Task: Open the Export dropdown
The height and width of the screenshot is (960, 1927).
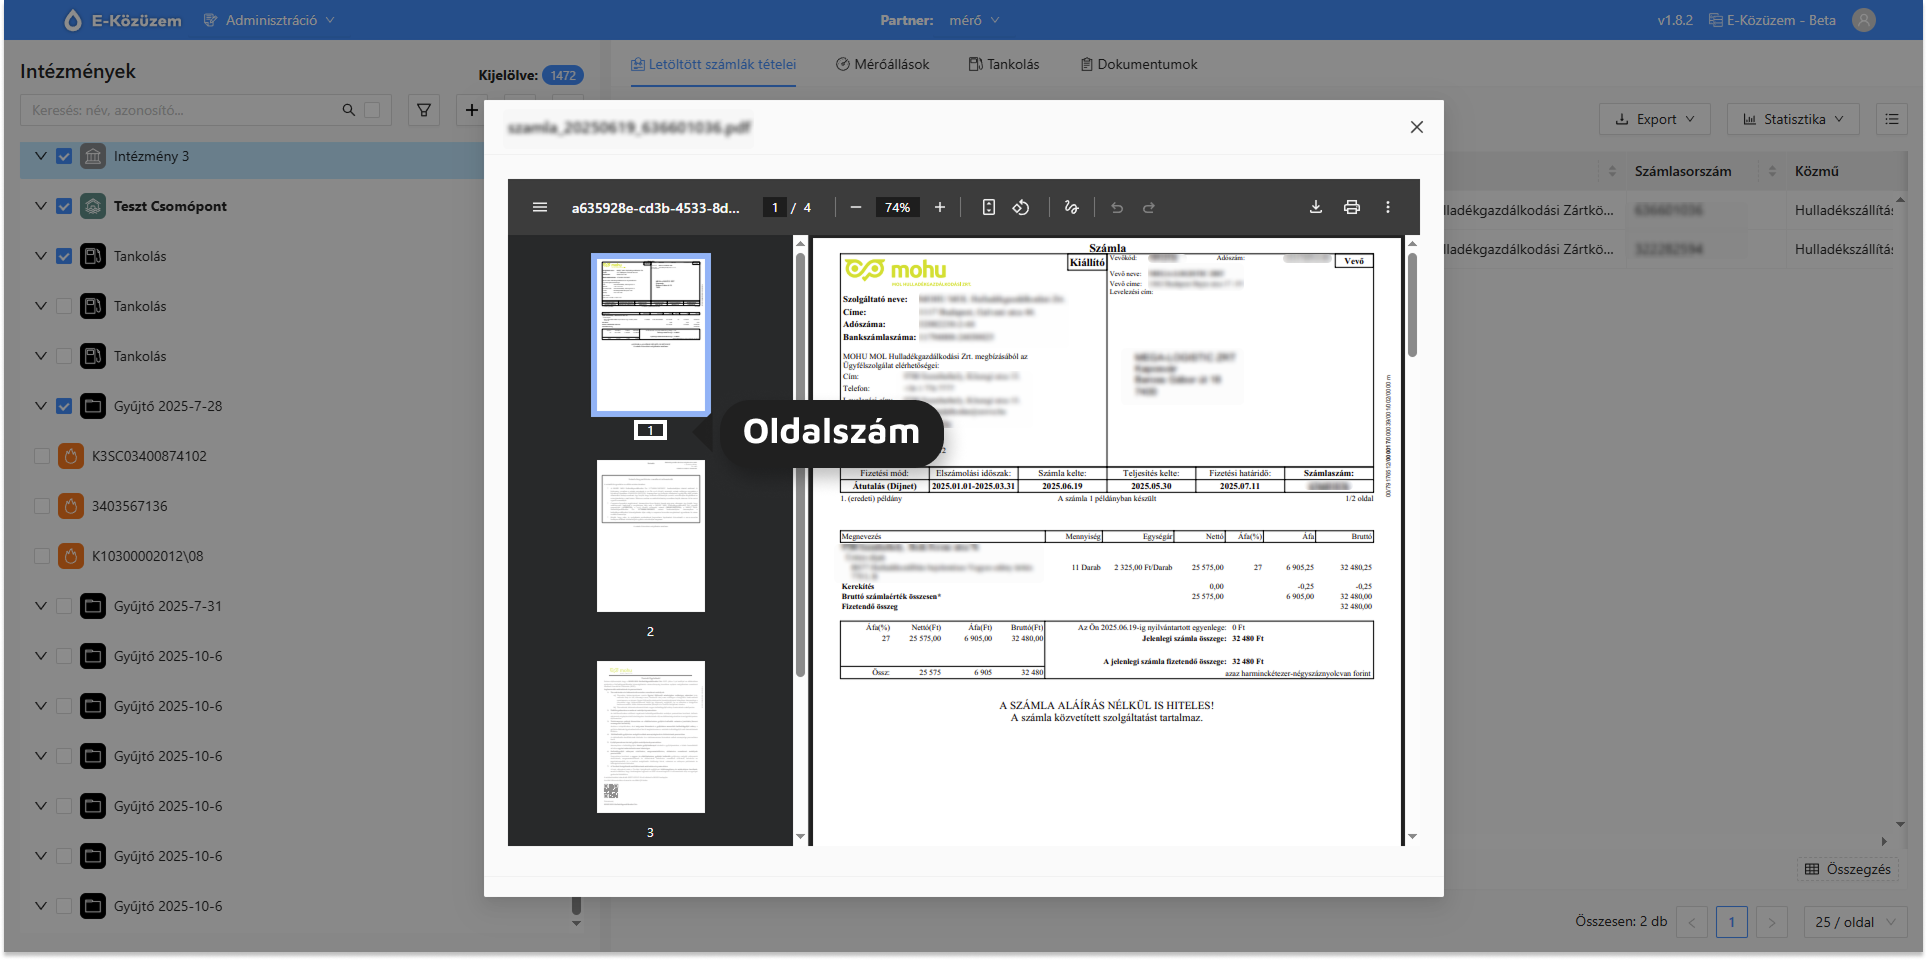Action: coord(1654,119)
